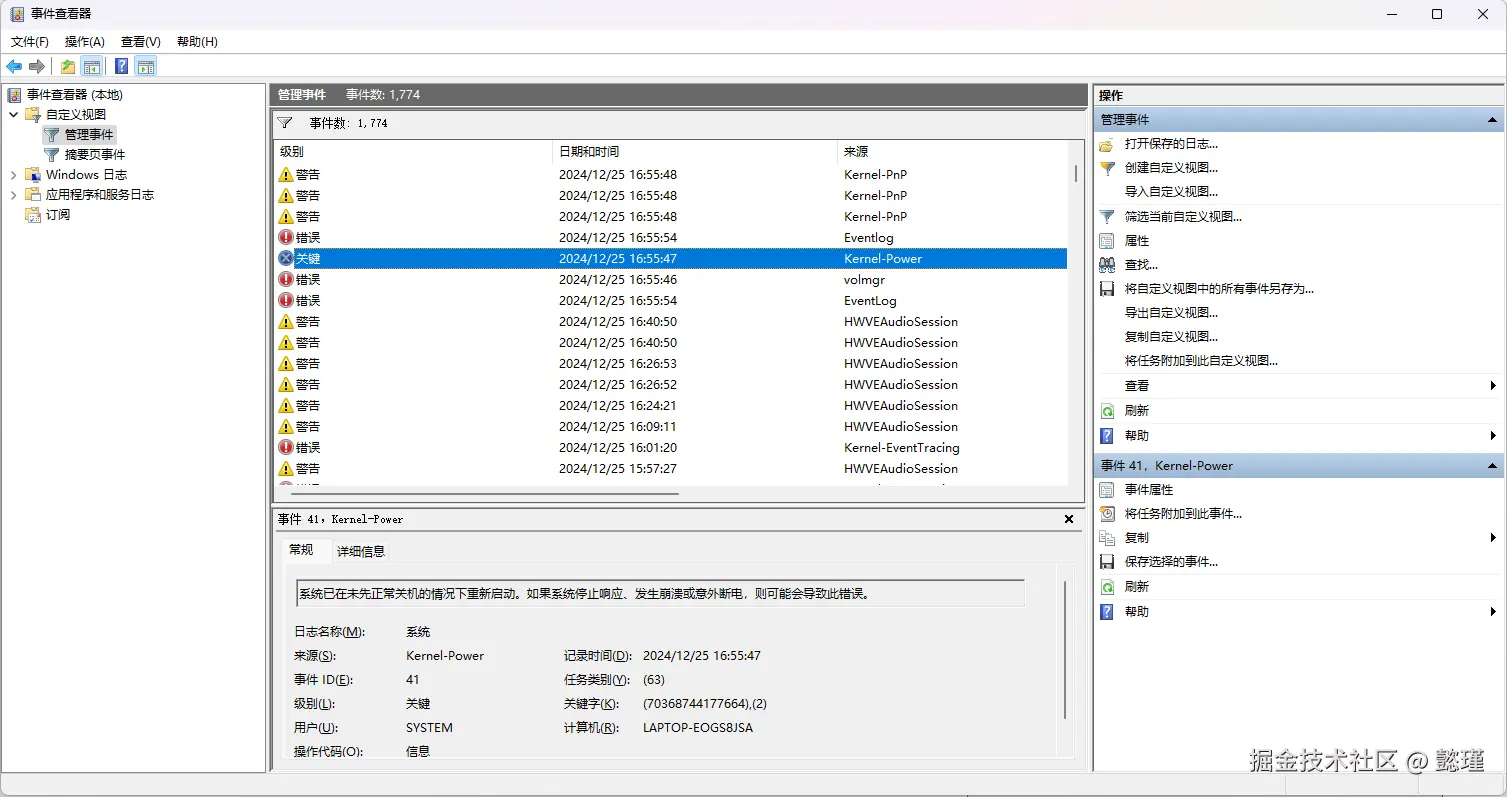The height and width of the screenshot is (797, 1507).
Task: Sort by the 日期和时间 column header
Action: pos(695,152)
